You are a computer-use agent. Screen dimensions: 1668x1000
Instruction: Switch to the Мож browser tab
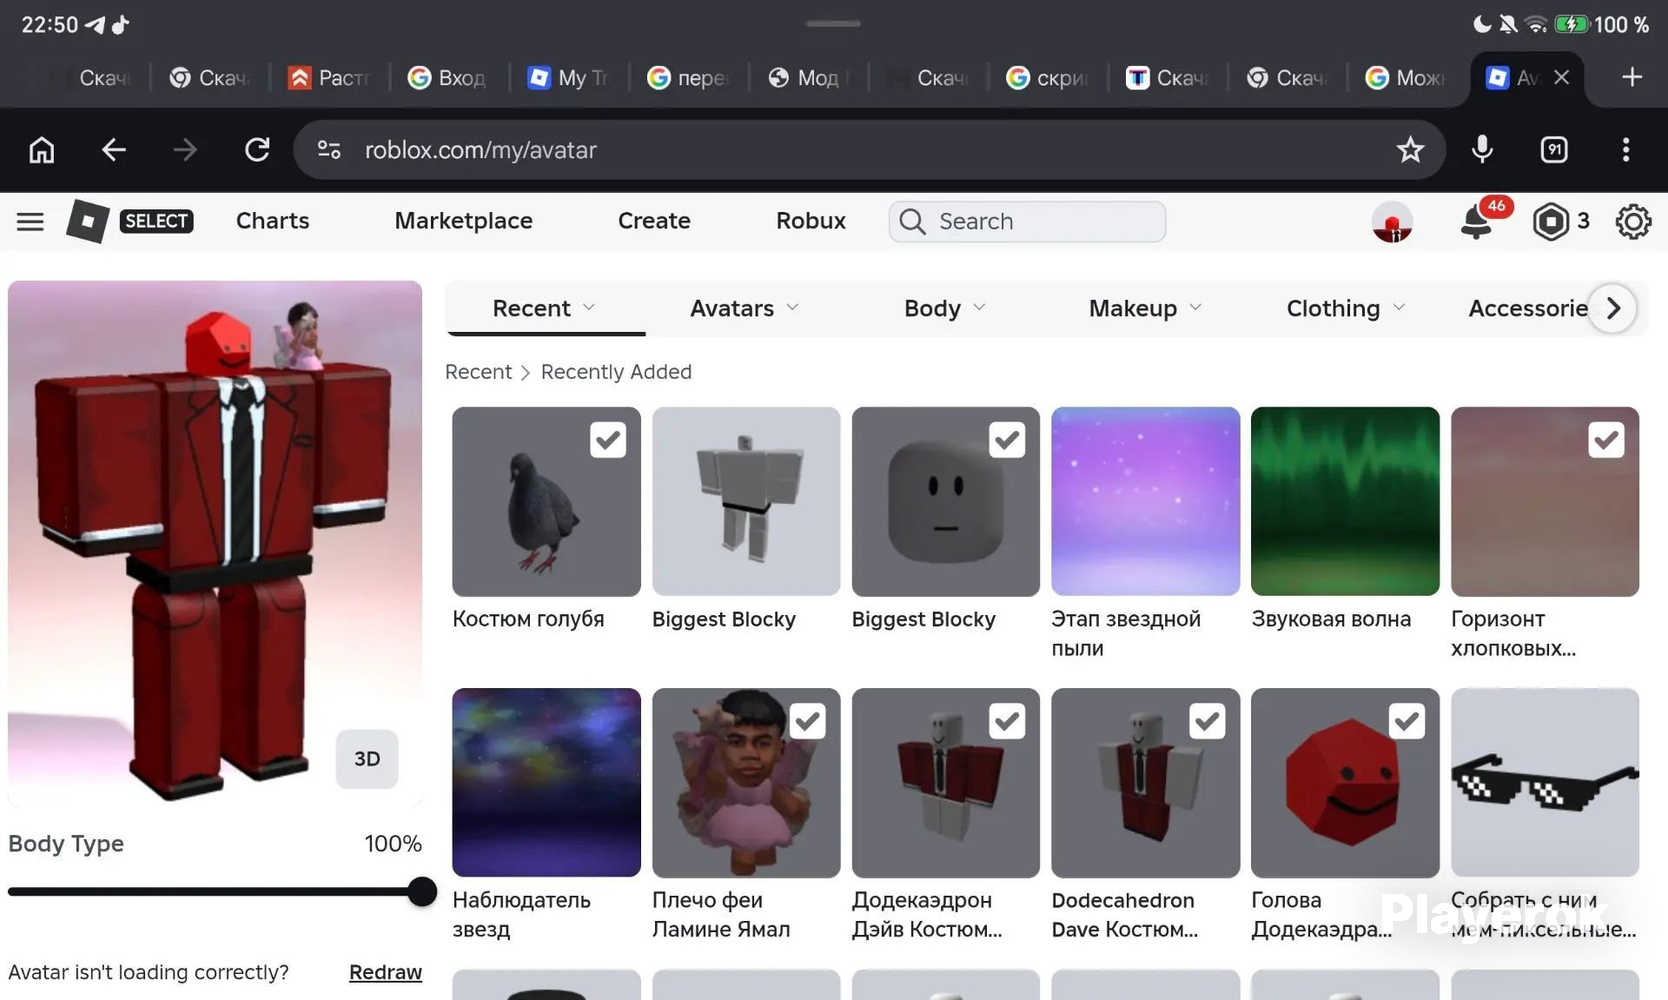tap(1407, 77)
